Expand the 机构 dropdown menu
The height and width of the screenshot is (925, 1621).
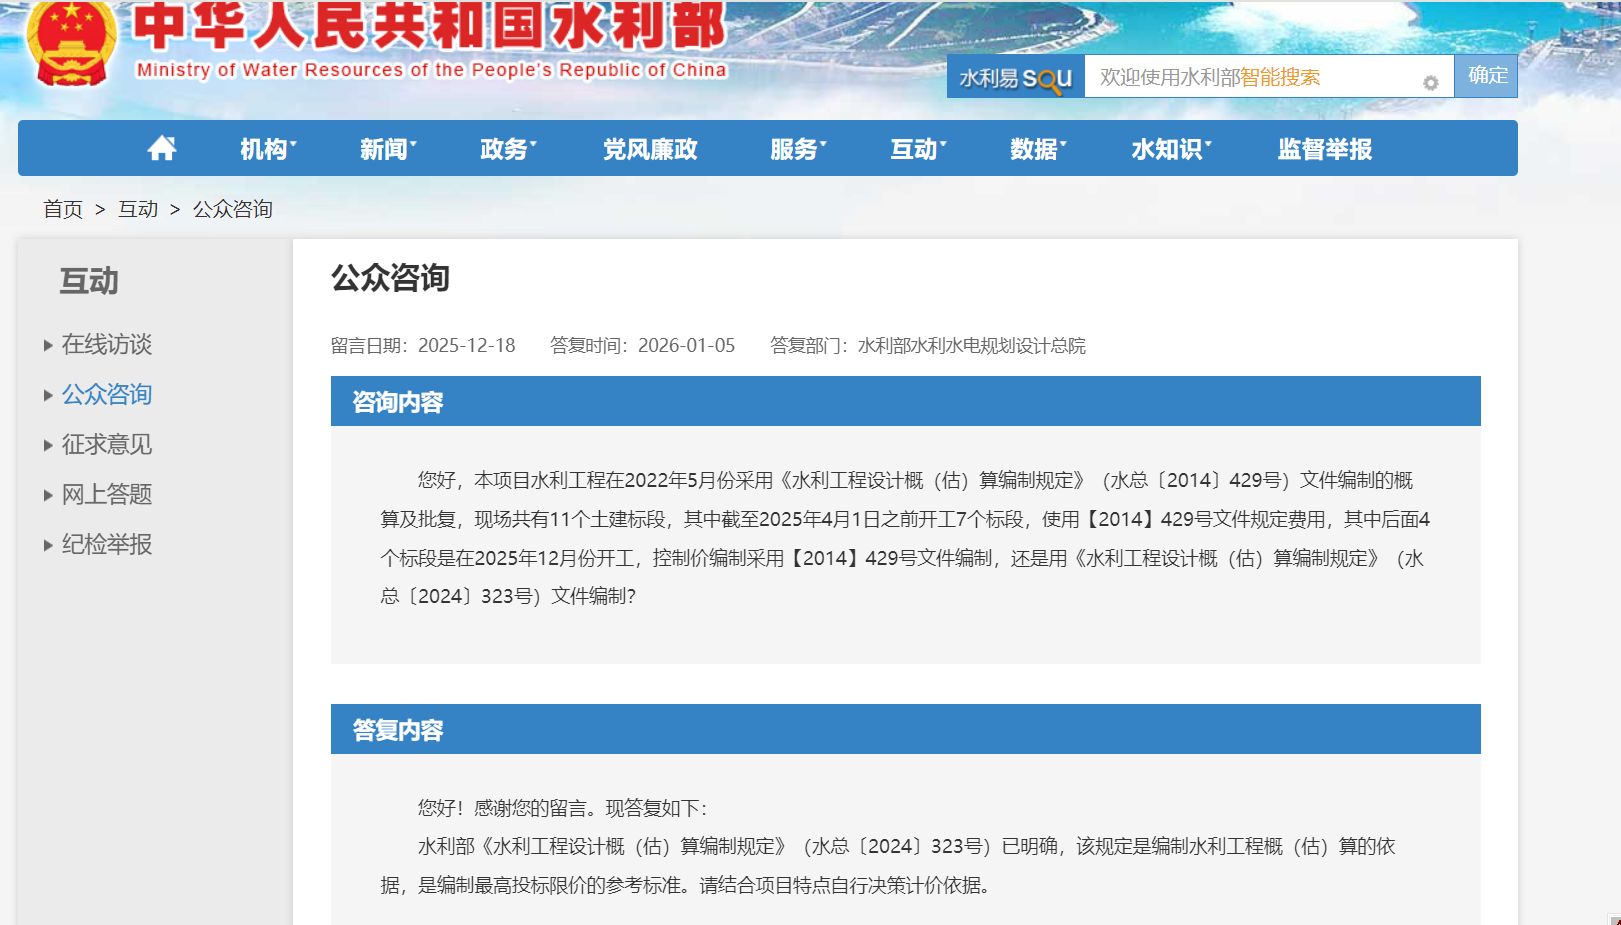tap(267, 149)
